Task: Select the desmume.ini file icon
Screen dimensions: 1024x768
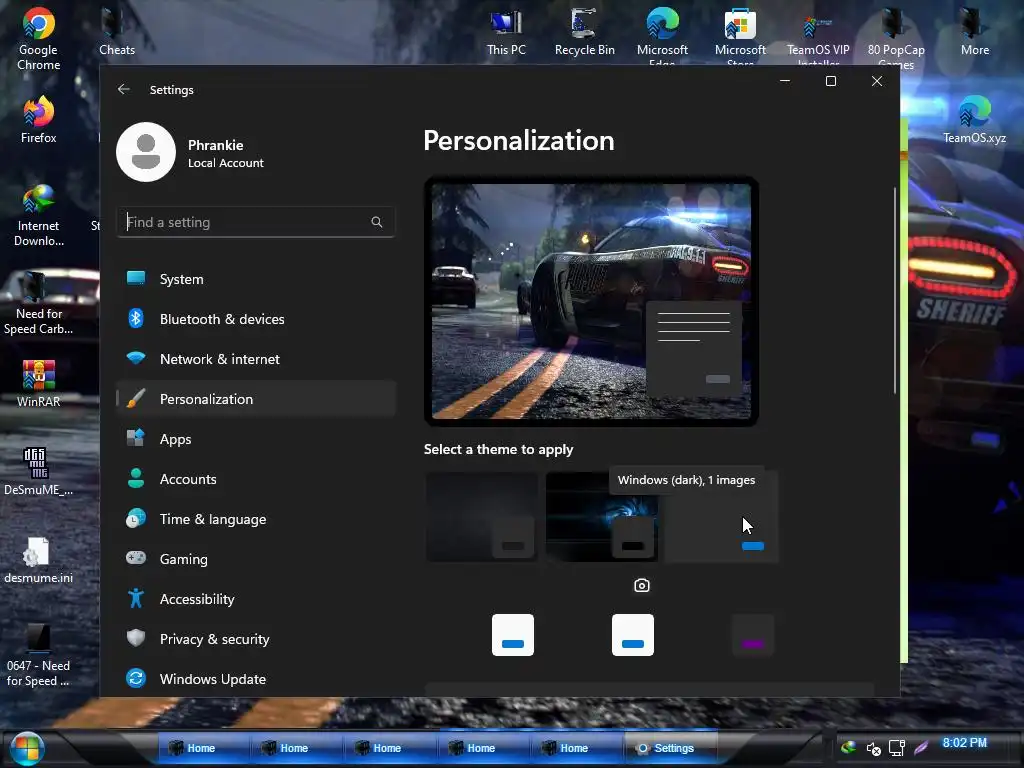Action: pos(39,560)
